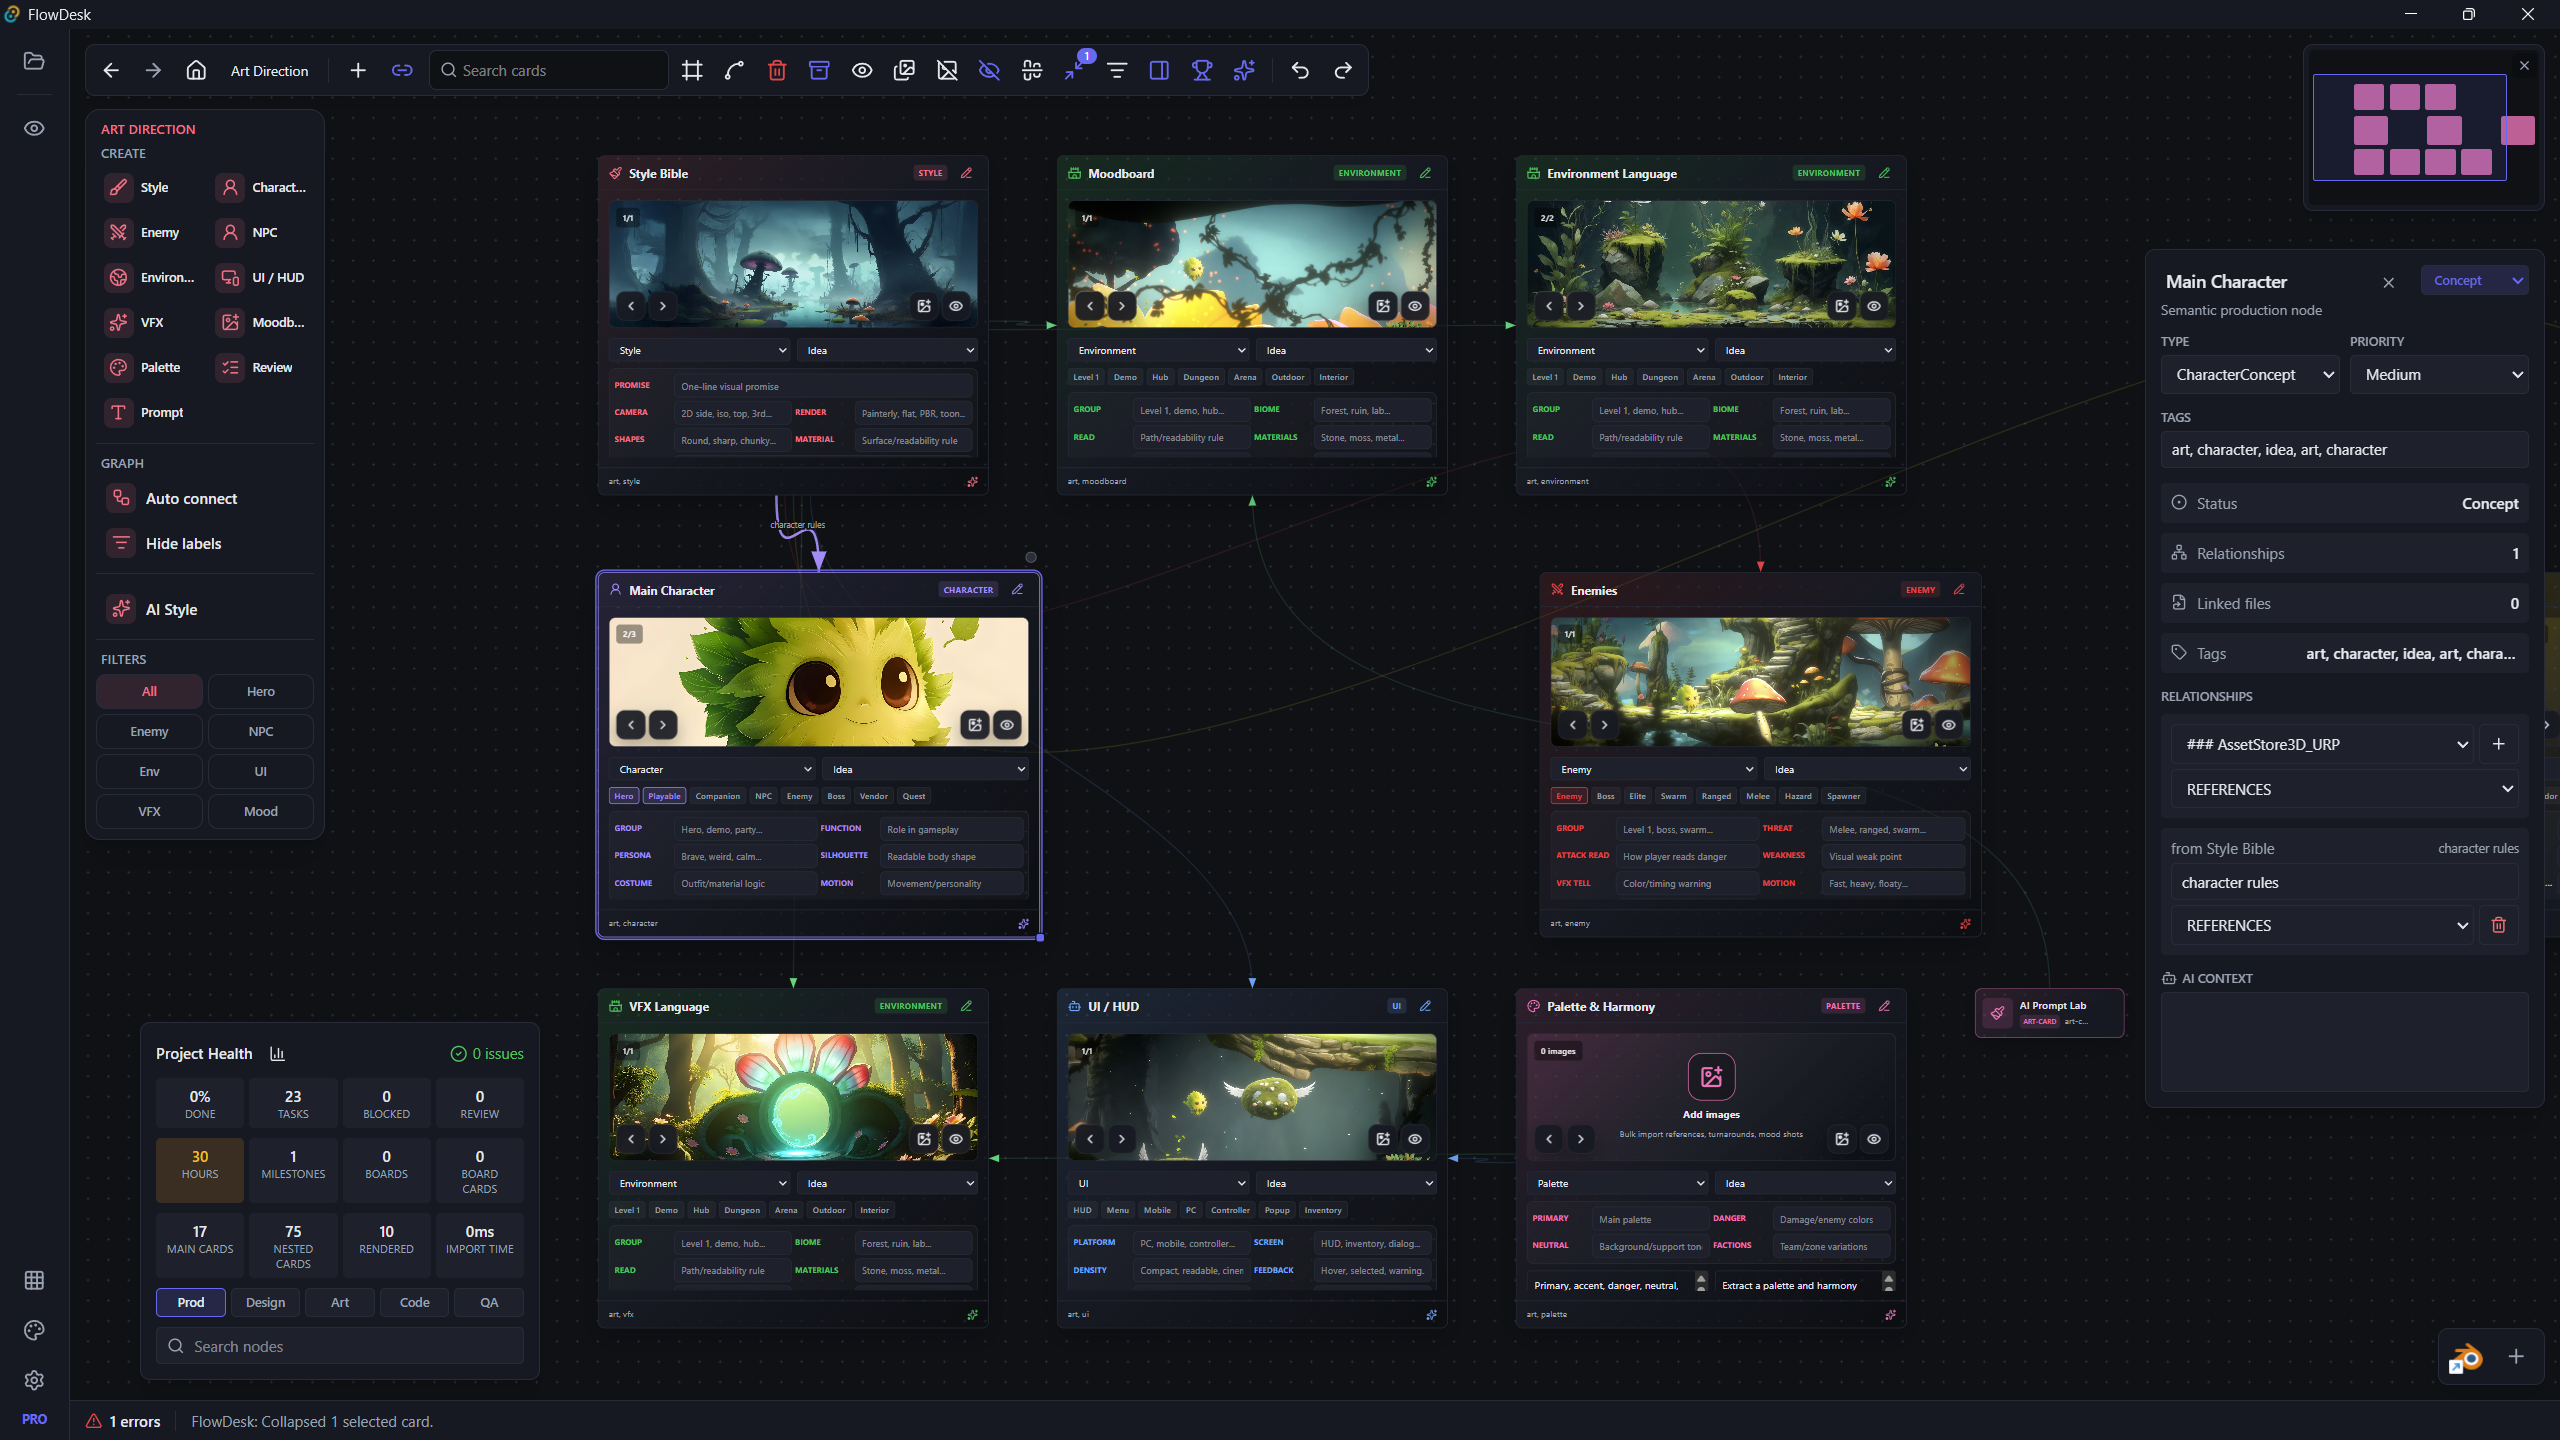Image resolution: width=2560 pixels, height=1440 pixels.
Task: Add a new card with plus icon
Action: coord(358,70)
